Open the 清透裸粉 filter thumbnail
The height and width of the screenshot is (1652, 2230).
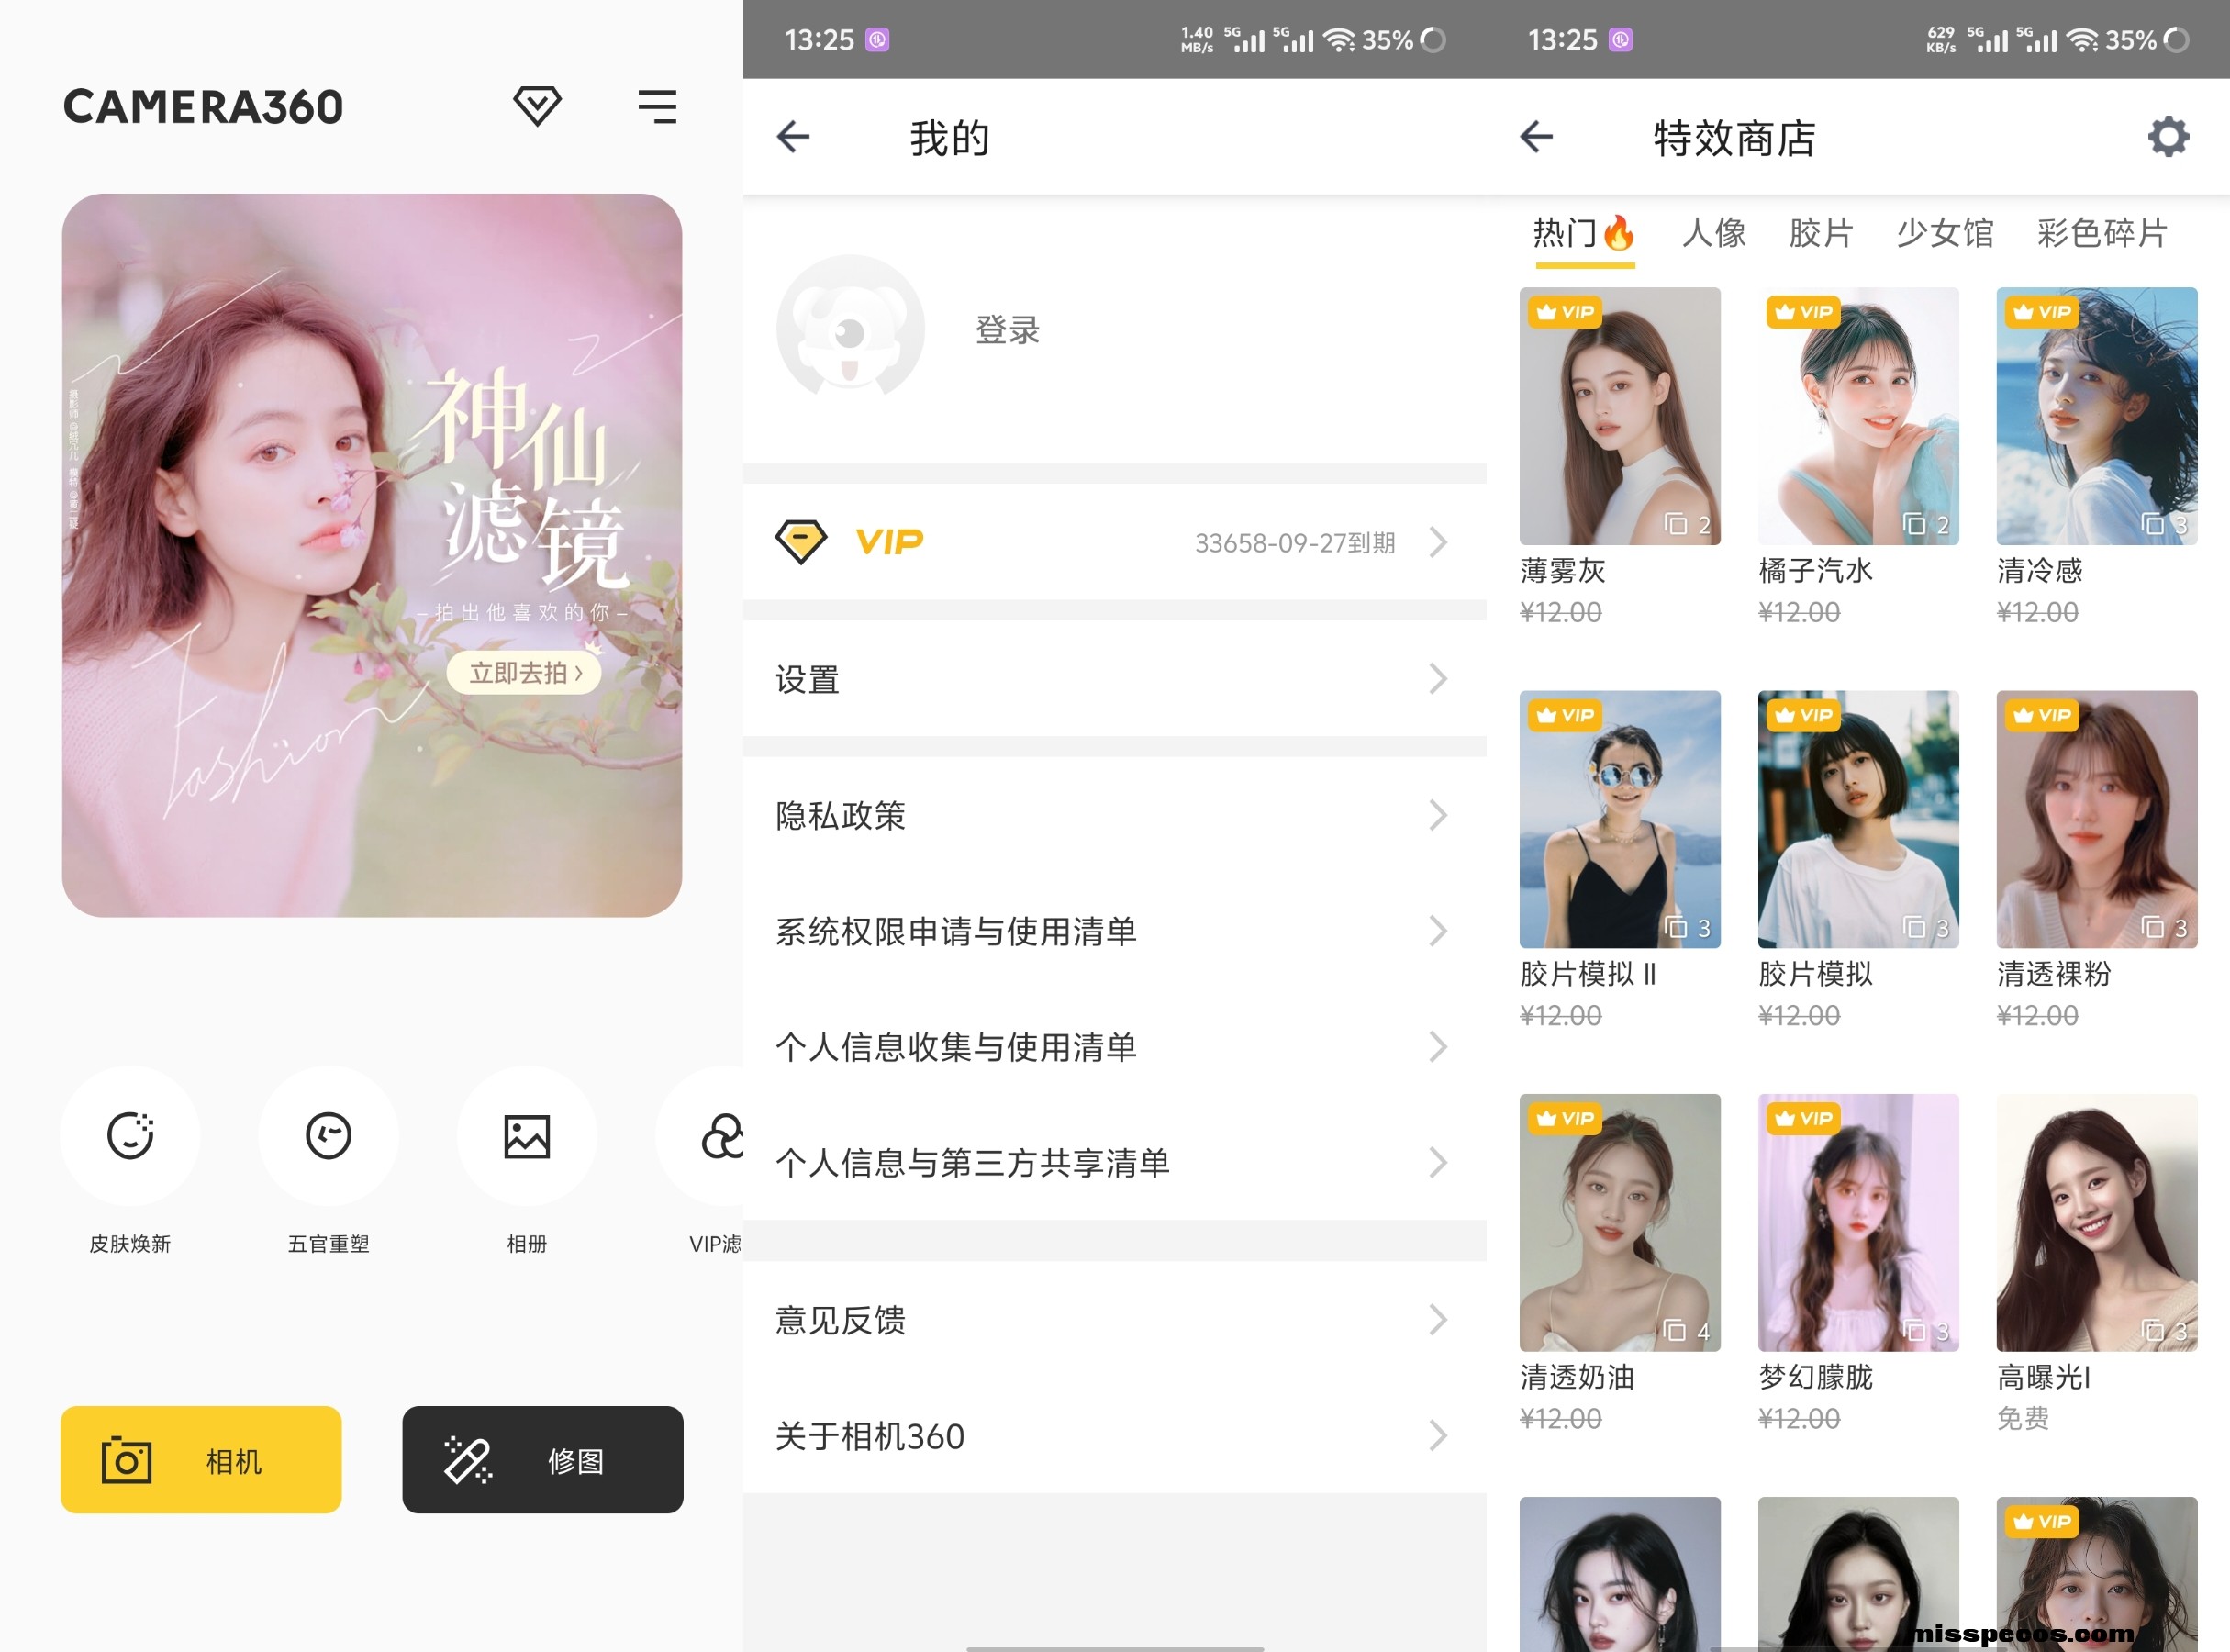(x=2097, y=819)
